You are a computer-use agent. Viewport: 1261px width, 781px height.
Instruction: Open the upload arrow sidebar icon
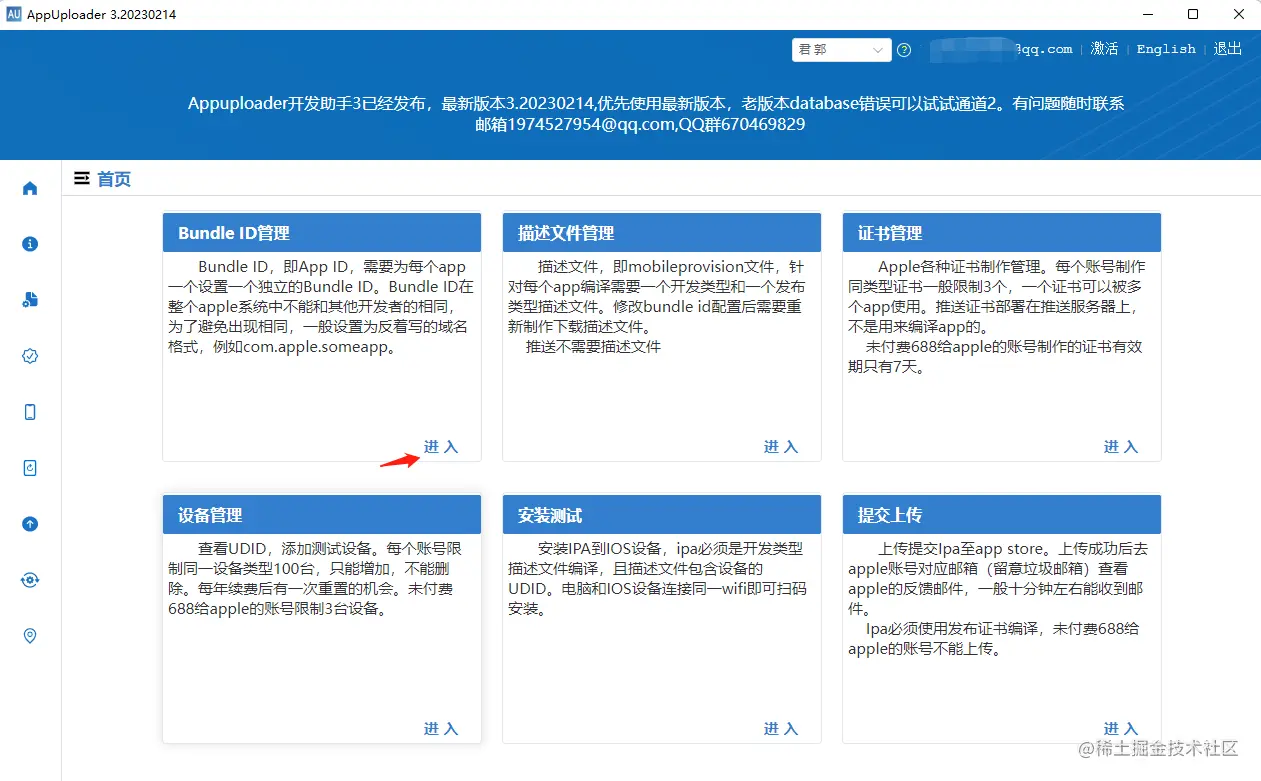coord(30,524)
